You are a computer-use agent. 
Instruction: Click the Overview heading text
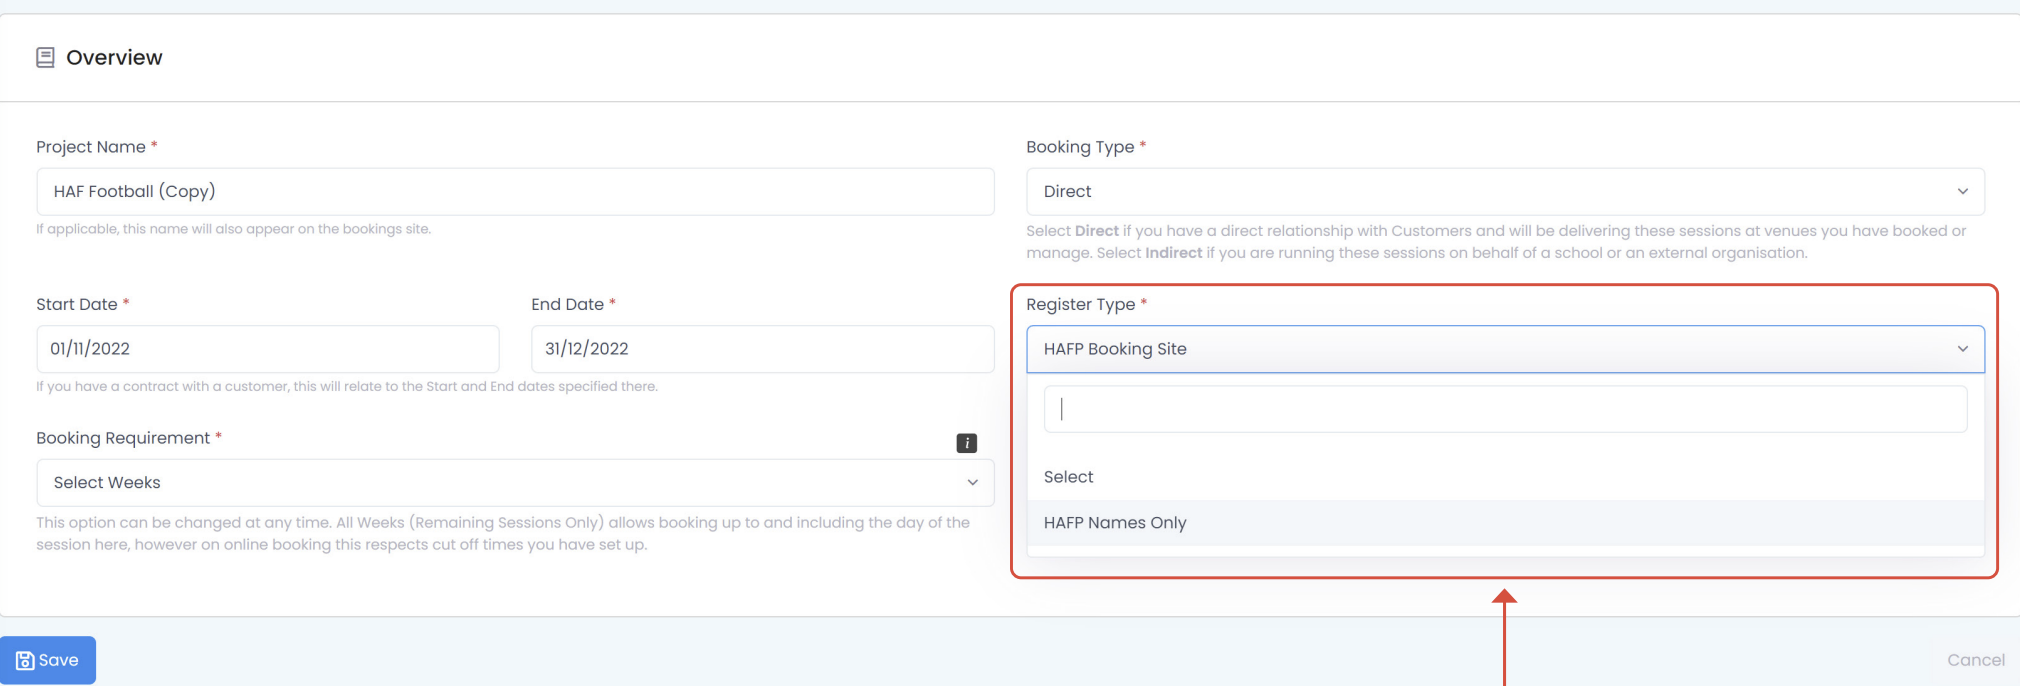click(x=114, y=58)
